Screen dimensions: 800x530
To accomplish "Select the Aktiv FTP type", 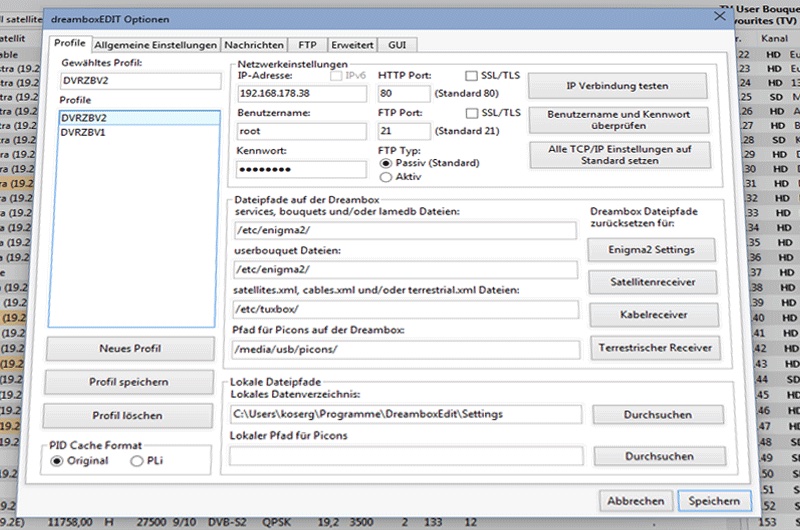I will tap(386, 177).
